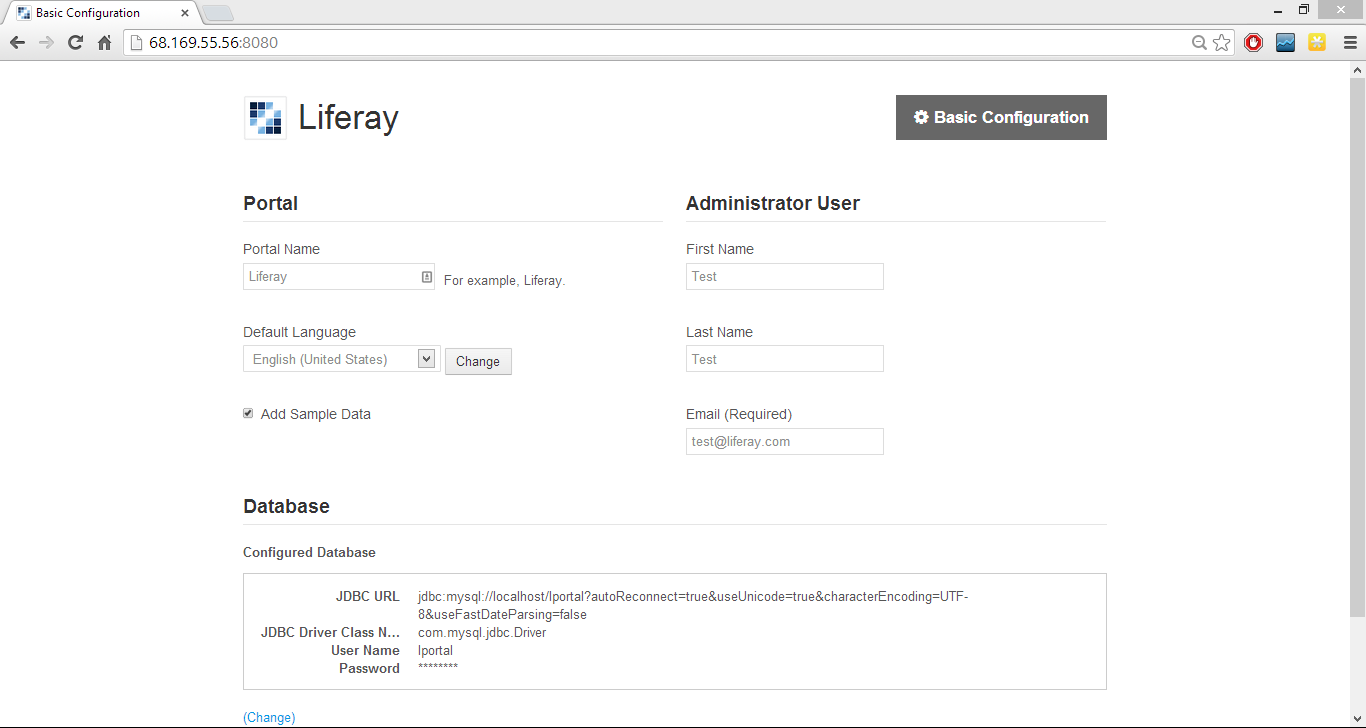Open the Chrome hamburger menu
This screenshot has width=1366, height=728.
point(1350,43)
